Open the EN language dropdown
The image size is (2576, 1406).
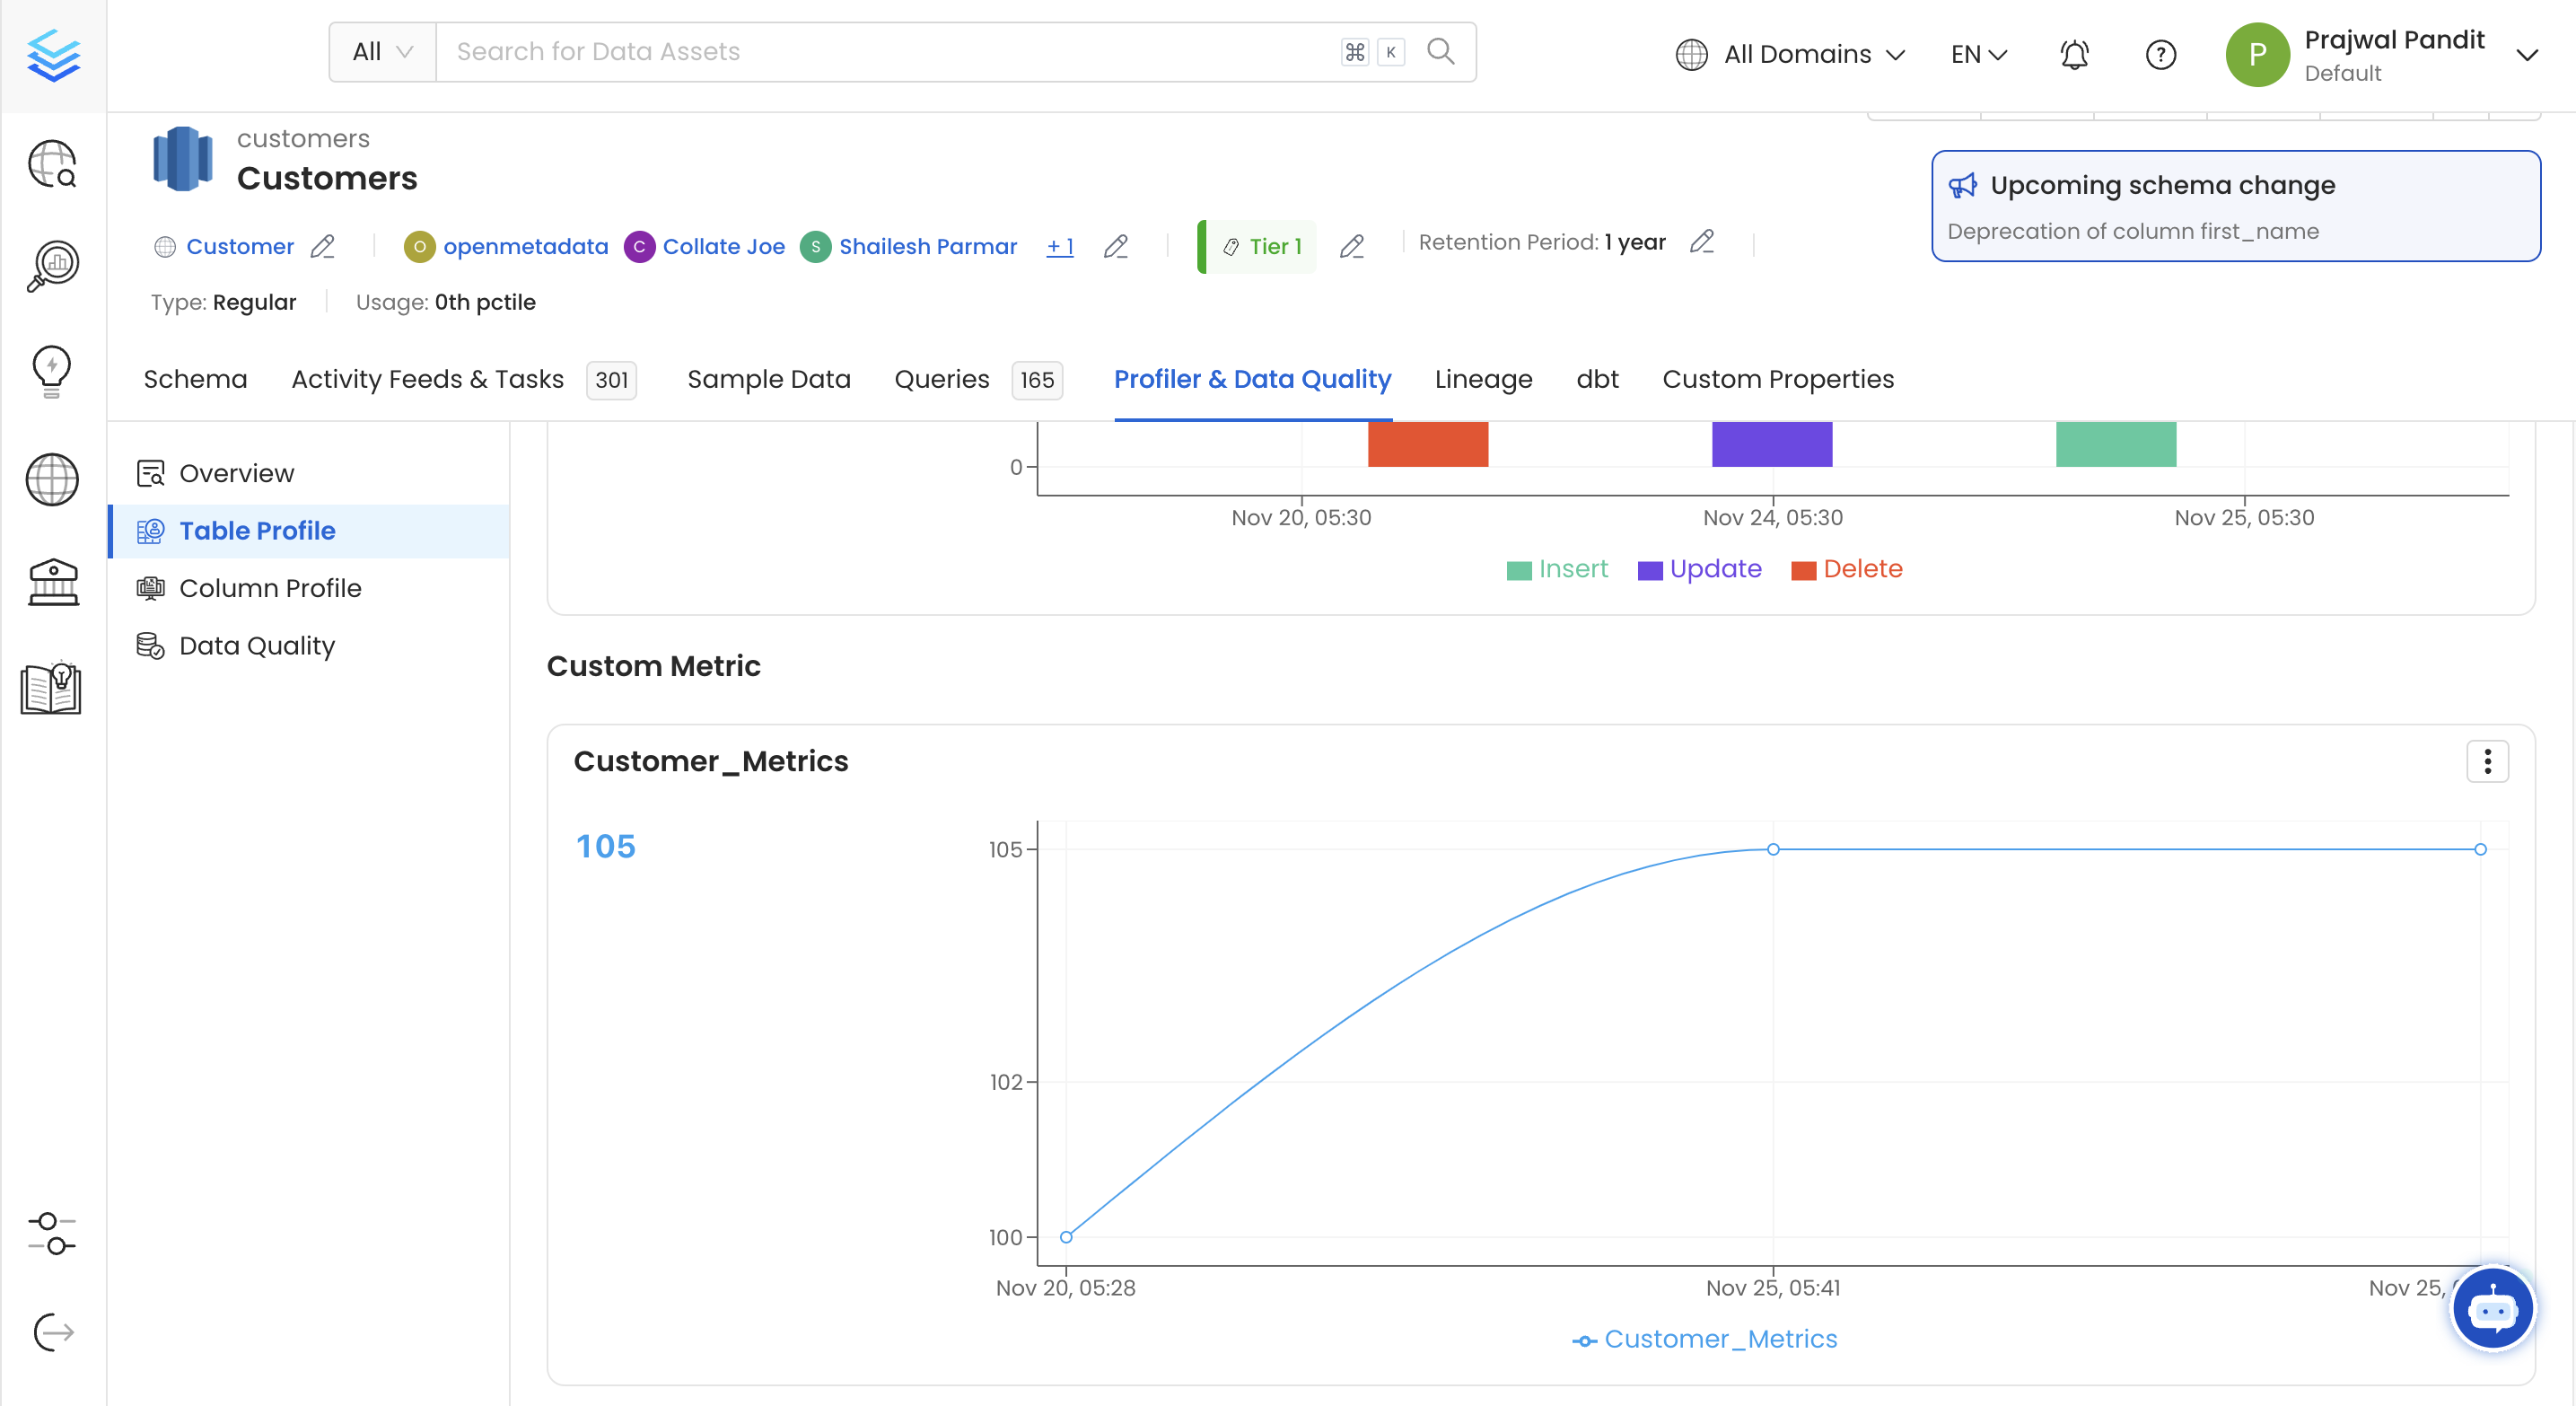tap(1977, 54)
